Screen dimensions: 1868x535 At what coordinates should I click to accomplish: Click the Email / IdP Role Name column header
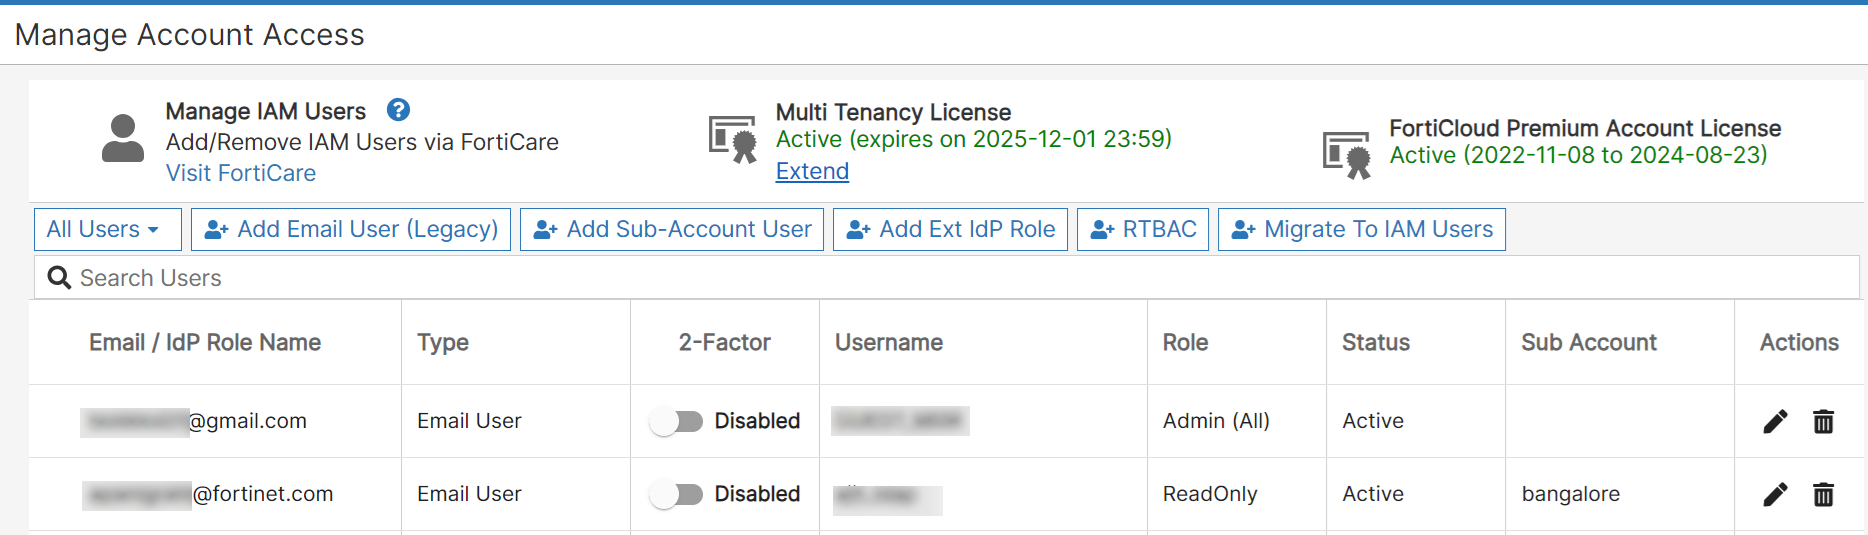205,343
